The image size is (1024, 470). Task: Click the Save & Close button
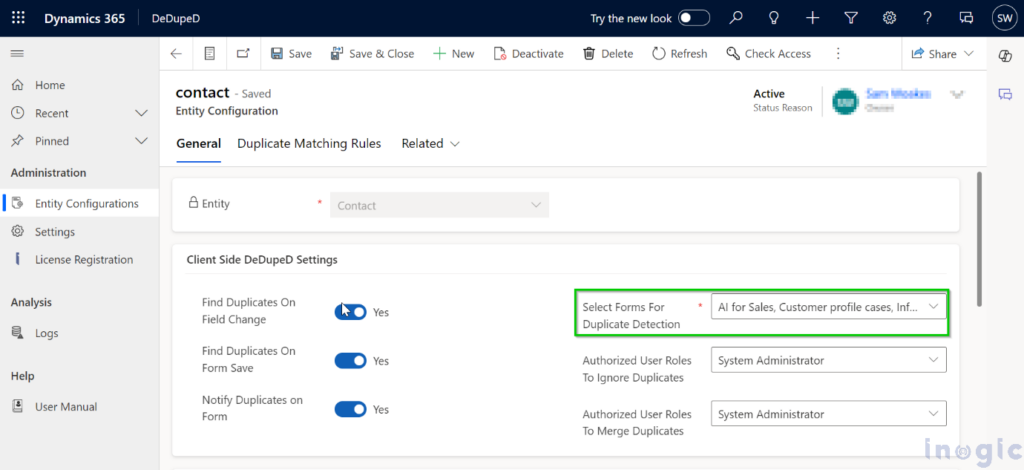click(372, 54)
